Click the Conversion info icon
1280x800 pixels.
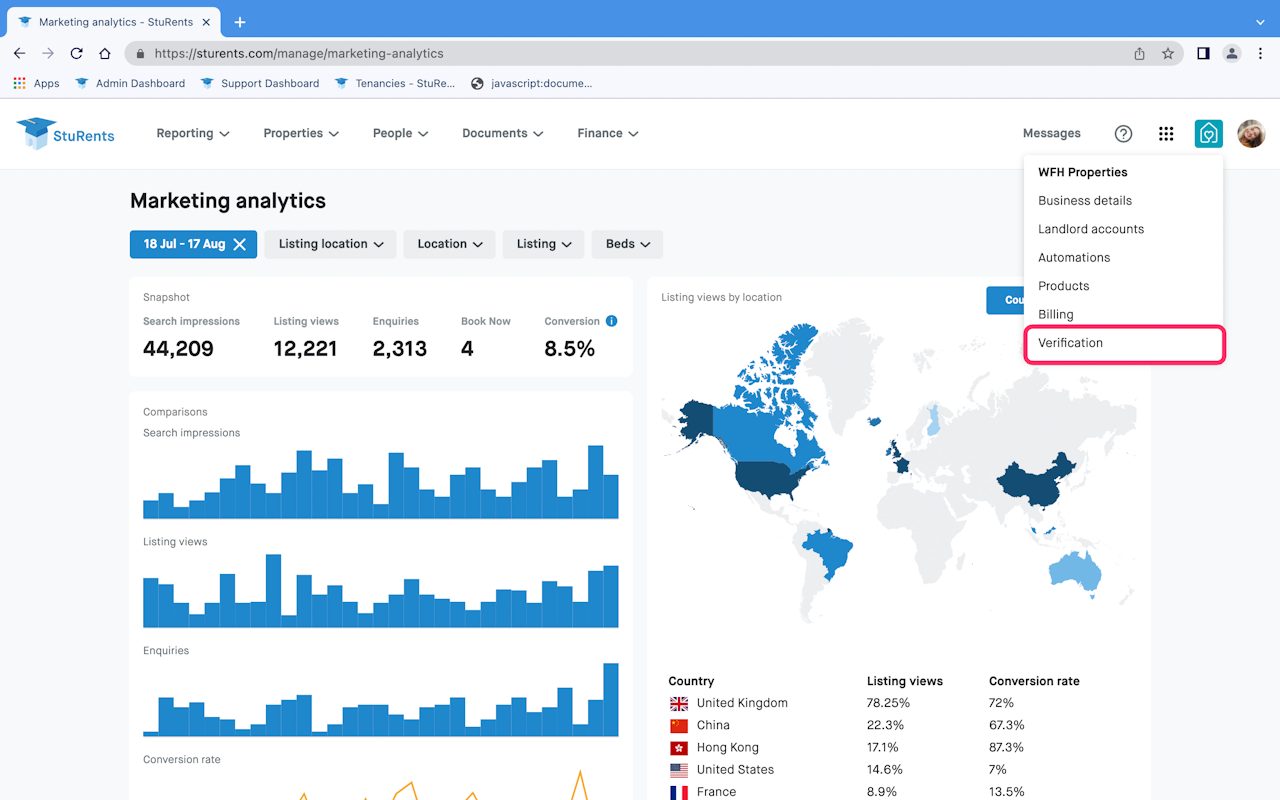coord(611,321)
